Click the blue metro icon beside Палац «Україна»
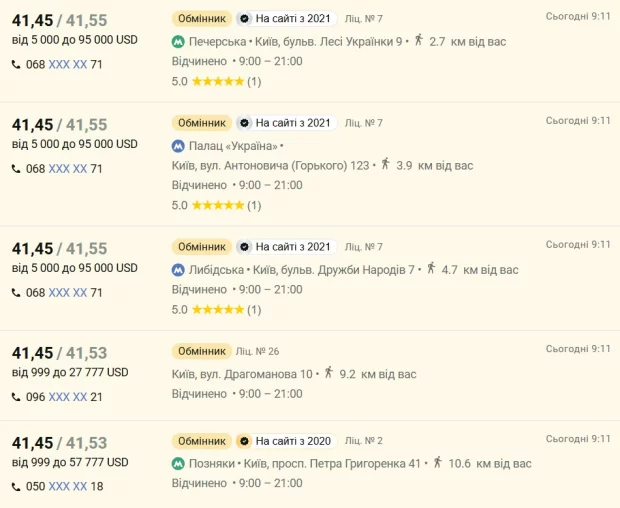Viewport: 620px width, 508px height. point(178,145)
